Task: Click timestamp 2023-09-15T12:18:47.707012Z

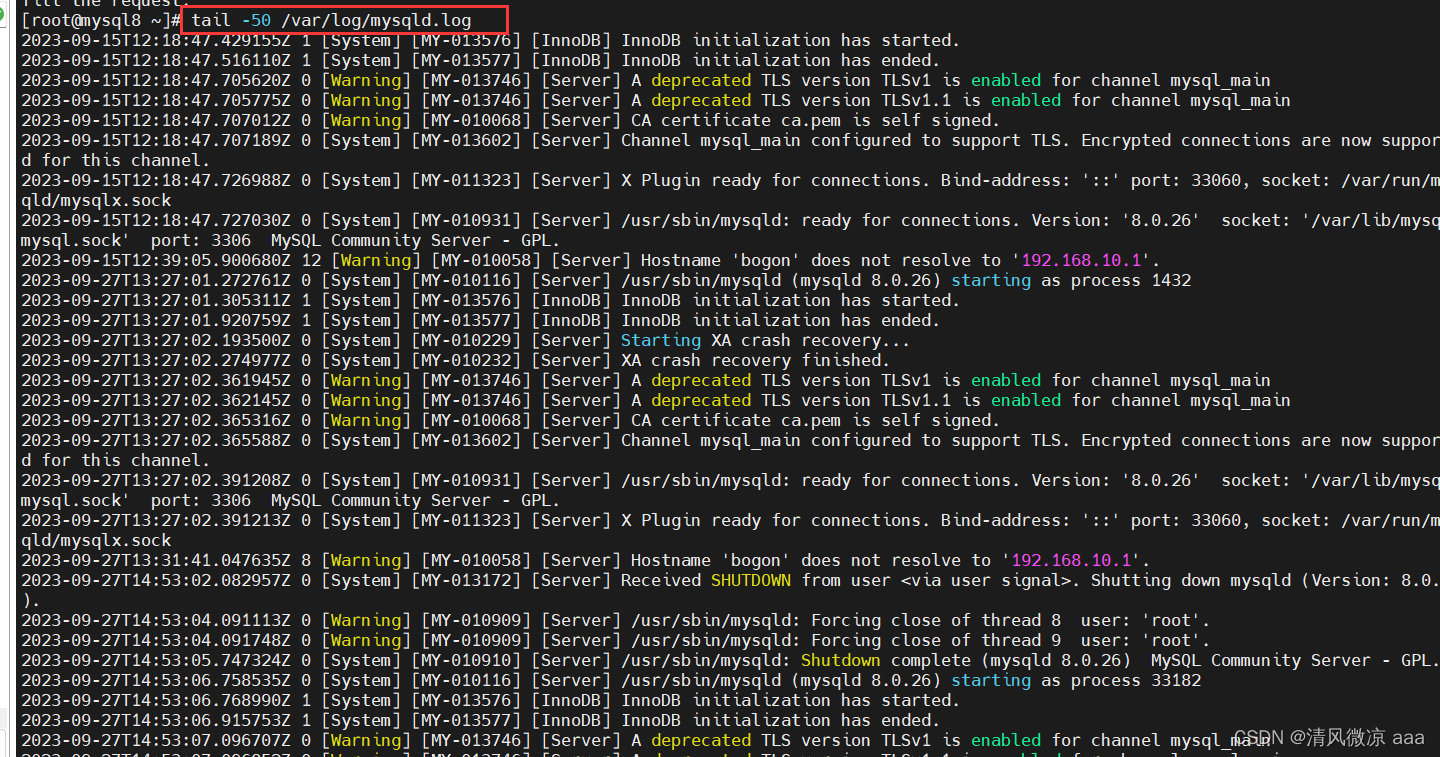Action: (156, 120)
